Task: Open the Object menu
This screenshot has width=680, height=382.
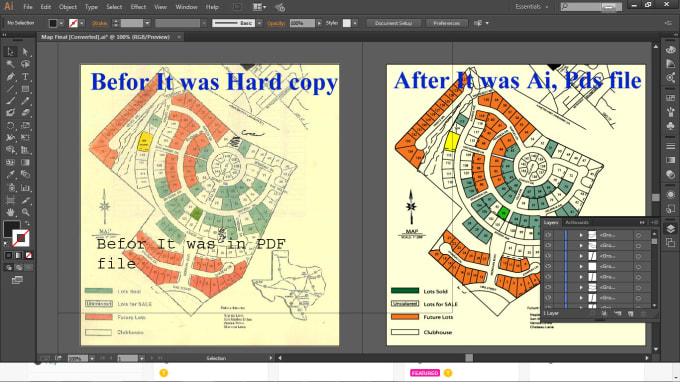Action: 68,7
